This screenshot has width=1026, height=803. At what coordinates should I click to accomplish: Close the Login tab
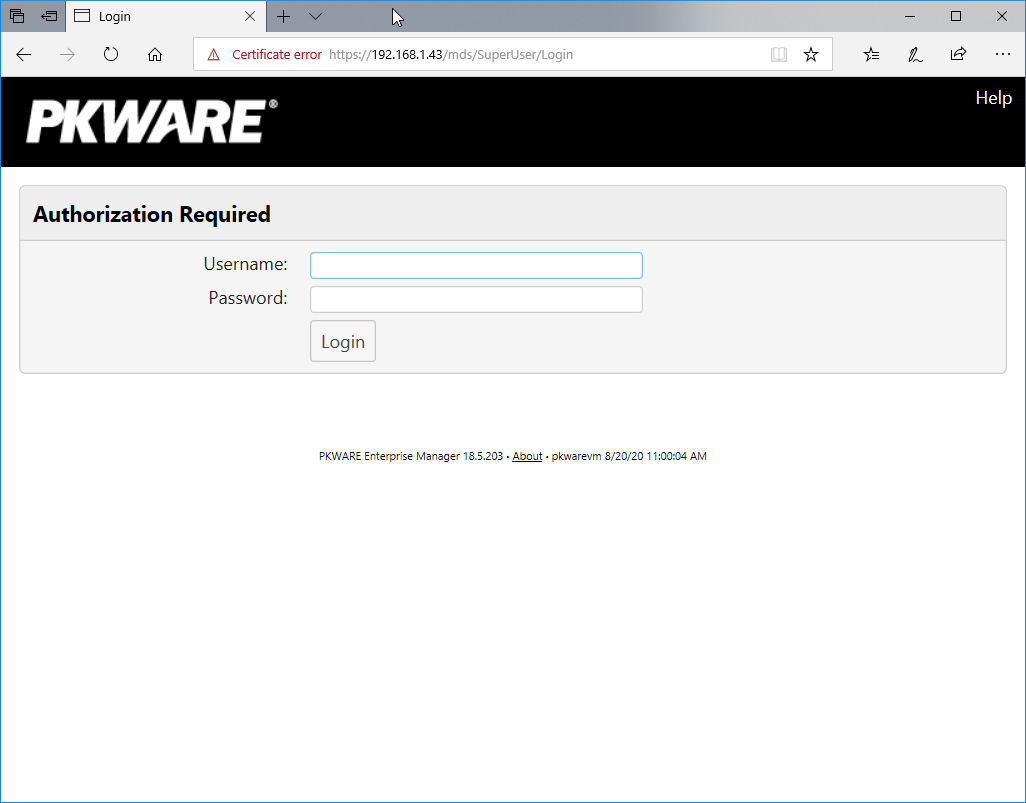point(250,17)
